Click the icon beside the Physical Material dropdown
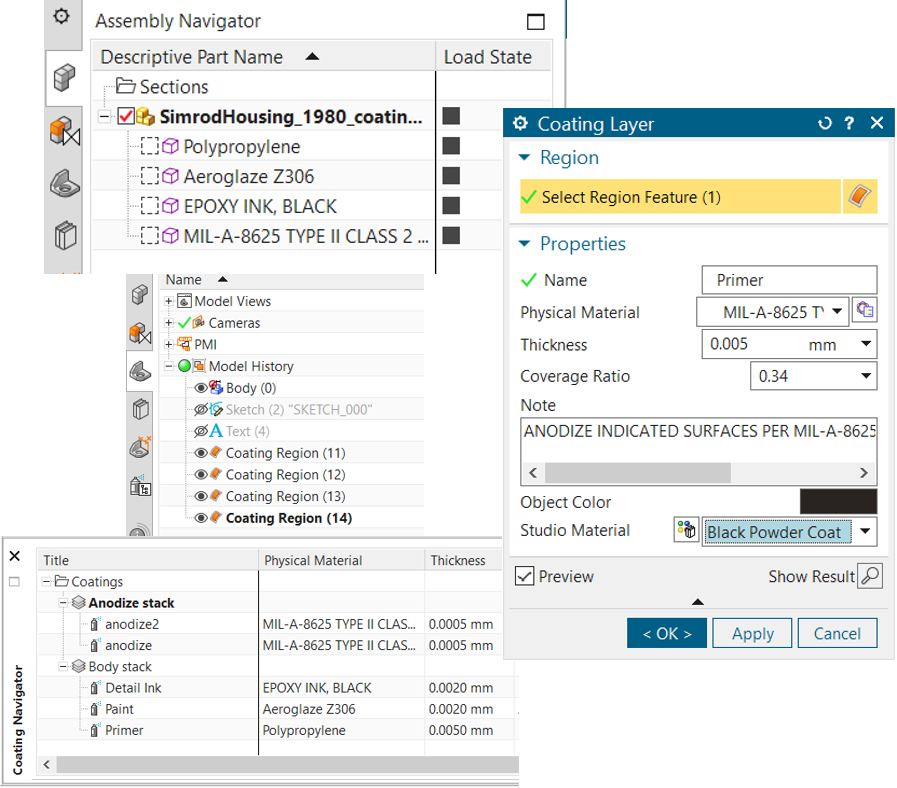Image resolution: width=897 pixels, height=788 pixels. [864, 311]
